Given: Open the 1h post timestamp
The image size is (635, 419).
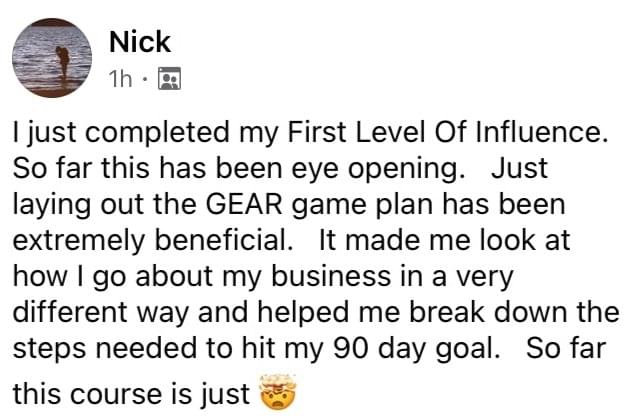Looking at the screenshot, I should 118,76.
